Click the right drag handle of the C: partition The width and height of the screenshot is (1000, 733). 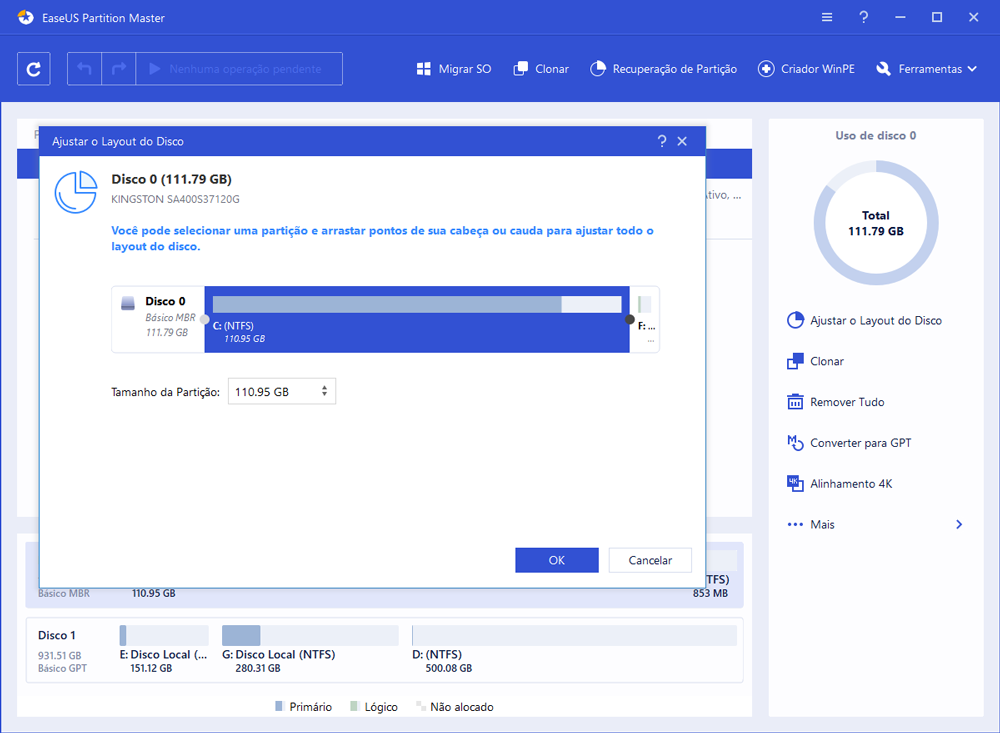pos(630,320)
